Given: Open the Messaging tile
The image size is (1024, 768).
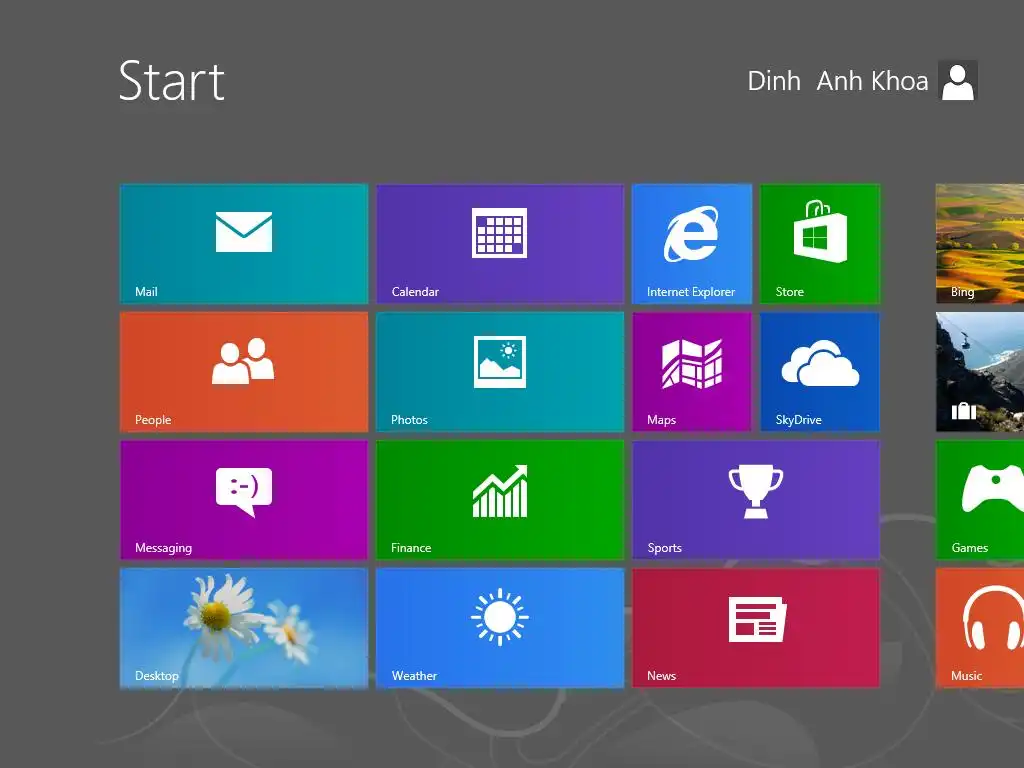Looking at the screenshot, I should pyautogui.click(x=244, y=500).
